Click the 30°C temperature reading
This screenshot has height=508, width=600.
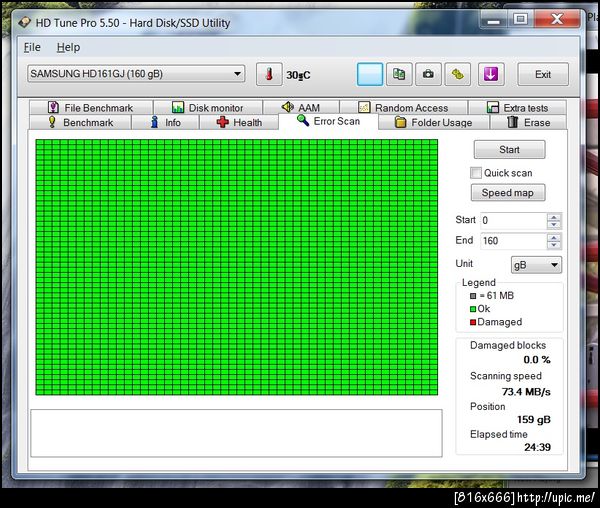[x=298, y=75]
